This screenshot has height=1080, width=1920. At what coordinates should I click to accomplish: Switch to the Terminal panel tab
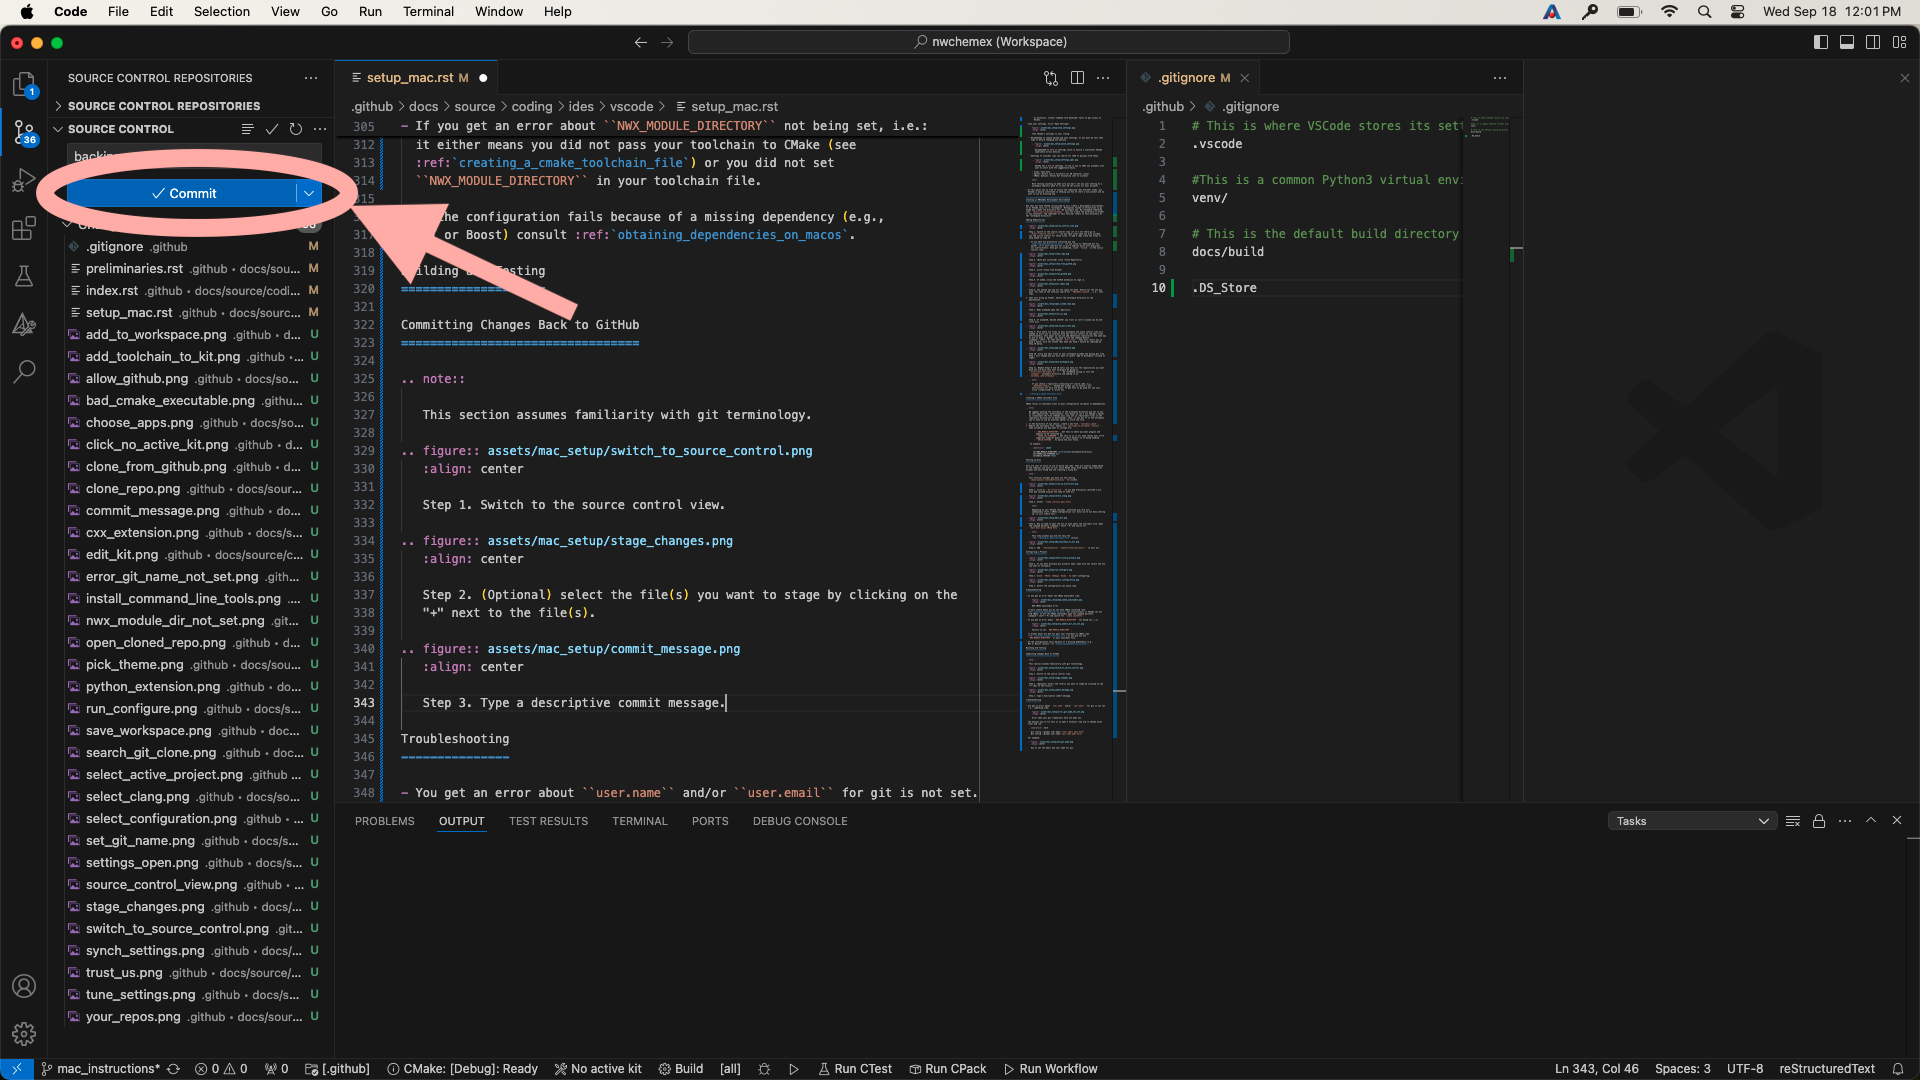(639, 821)
